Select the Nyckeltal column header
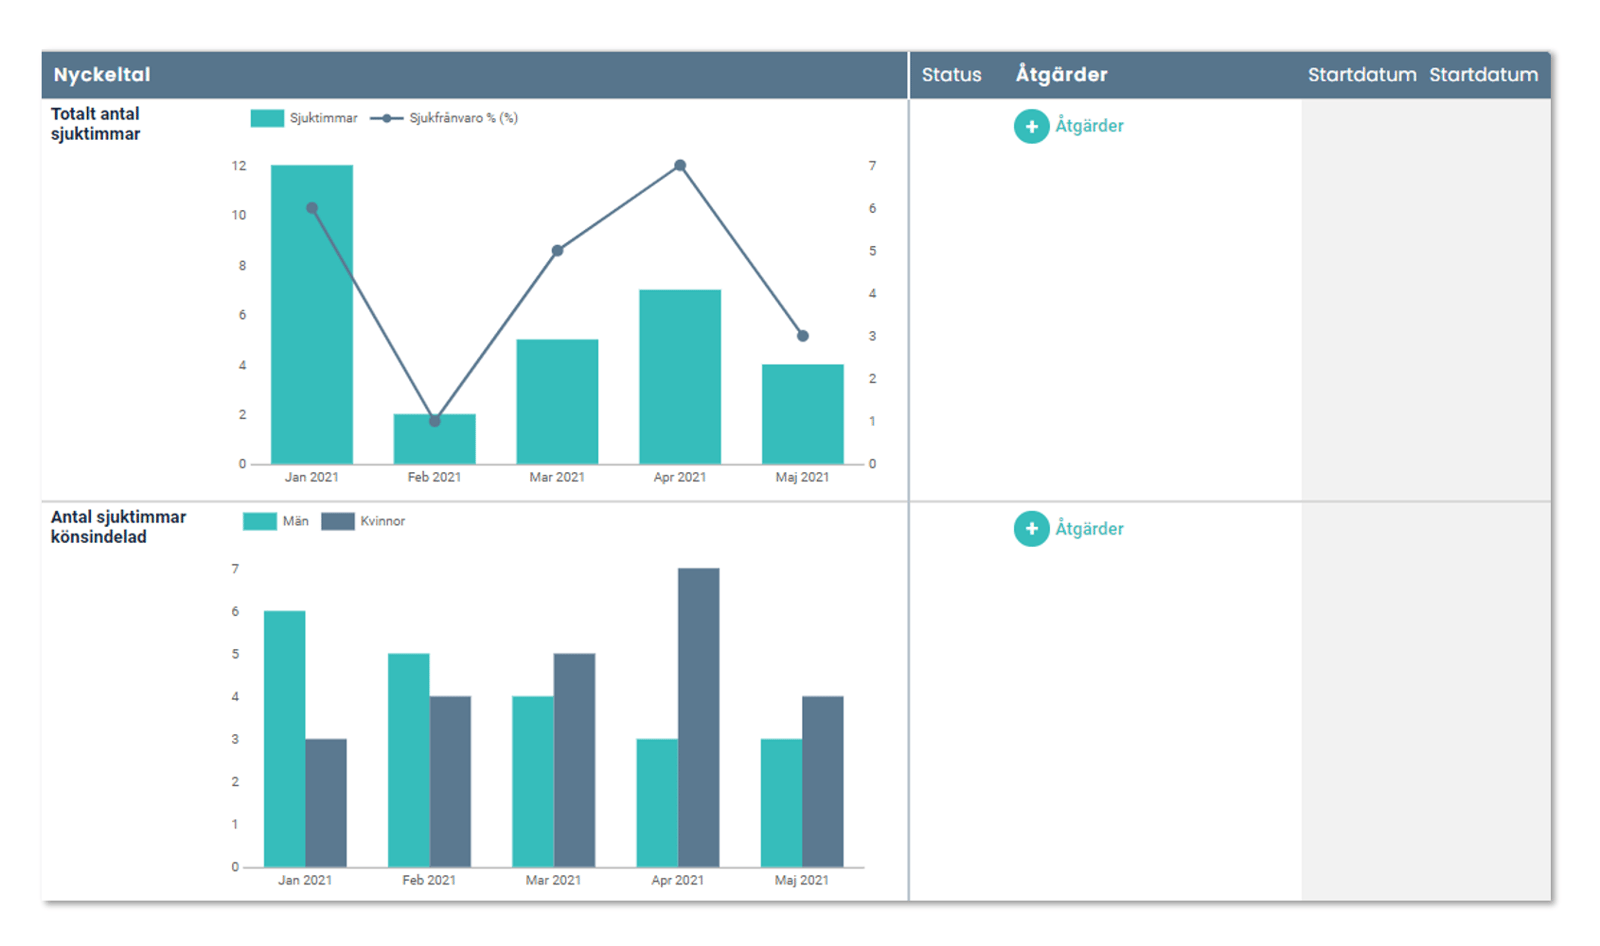 102,75
